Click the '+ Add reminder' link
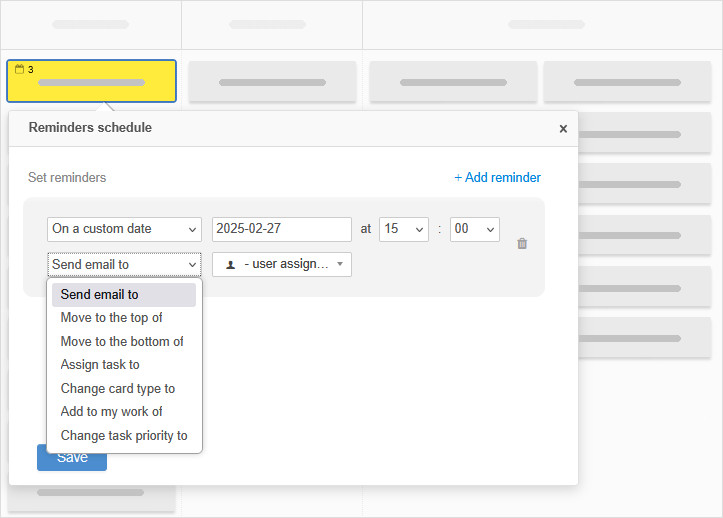 pos(497,178)
